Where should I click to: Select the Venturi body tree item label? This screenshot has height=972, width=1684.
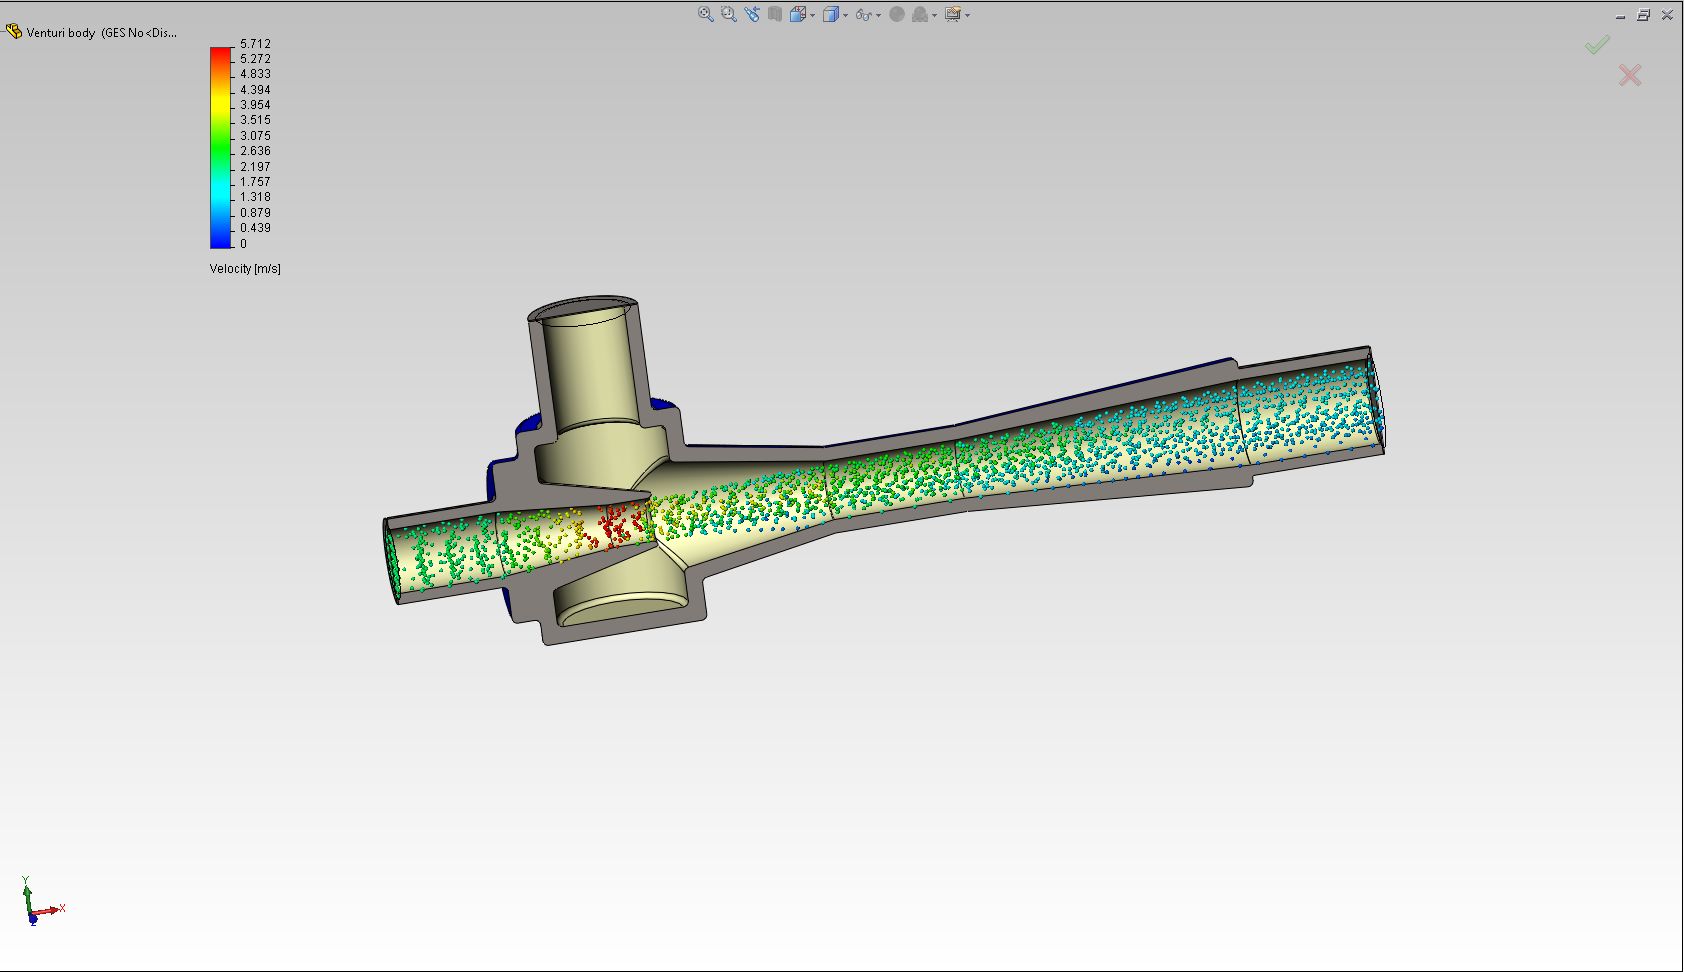click(x=101, y=33)
